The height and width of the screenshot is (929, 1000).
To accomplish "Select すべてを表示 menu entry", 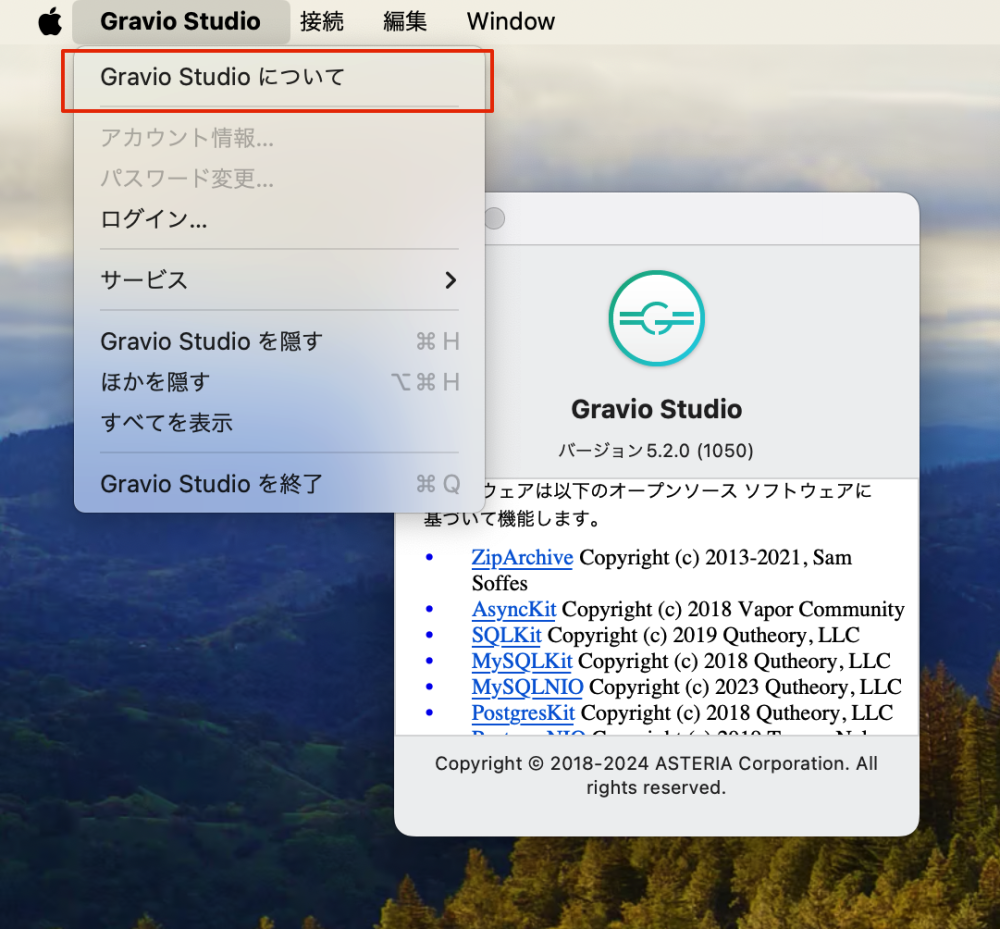I will [279, 423].
